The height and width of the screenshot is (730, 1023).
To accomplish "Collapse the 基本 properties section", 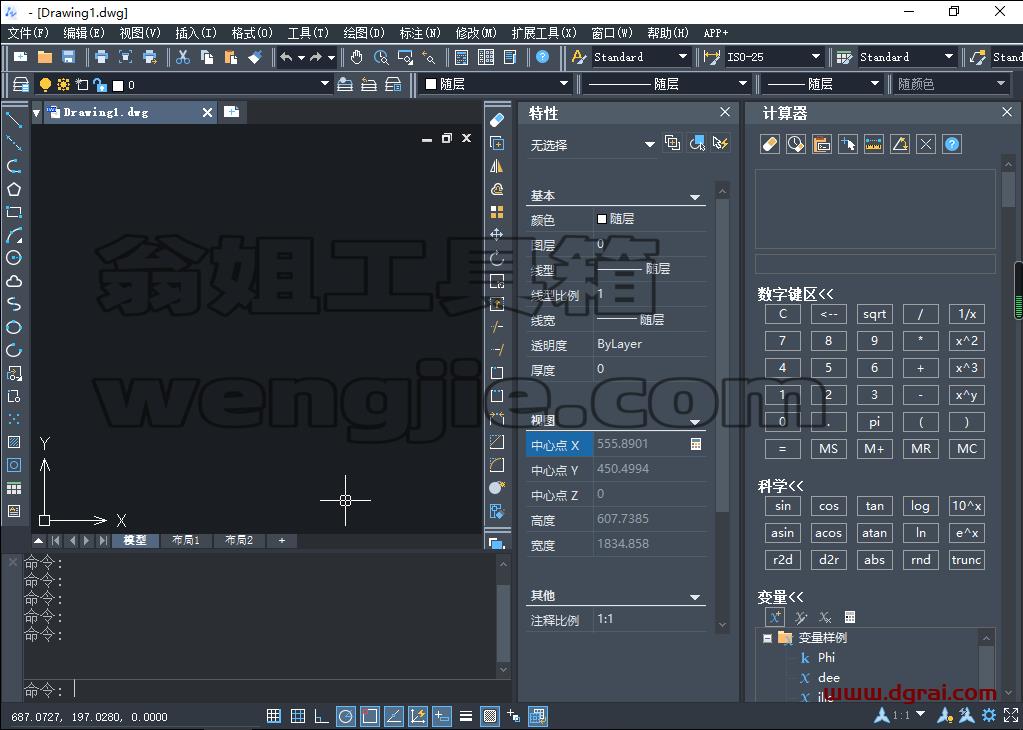I will [695, 197].
